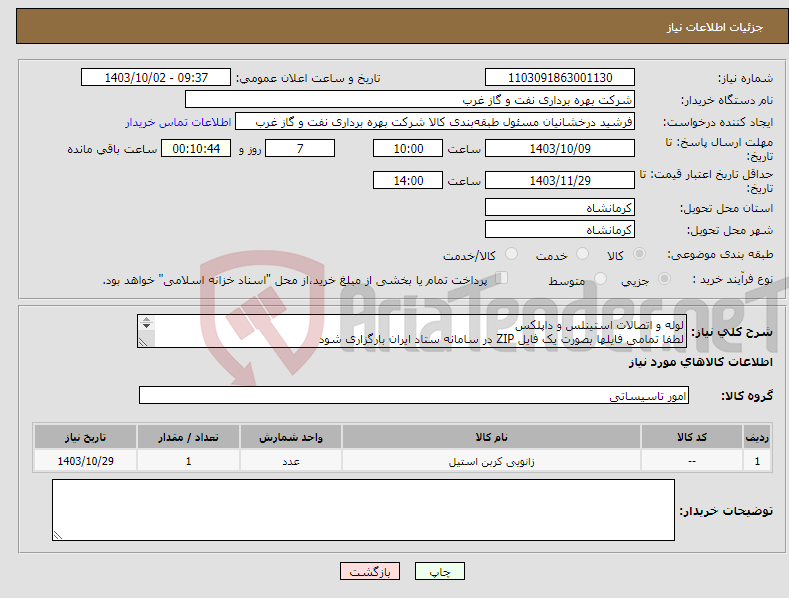Click the تاریخ نیاز column header
The width and height of the screenshot is (789, 598).
86,437
